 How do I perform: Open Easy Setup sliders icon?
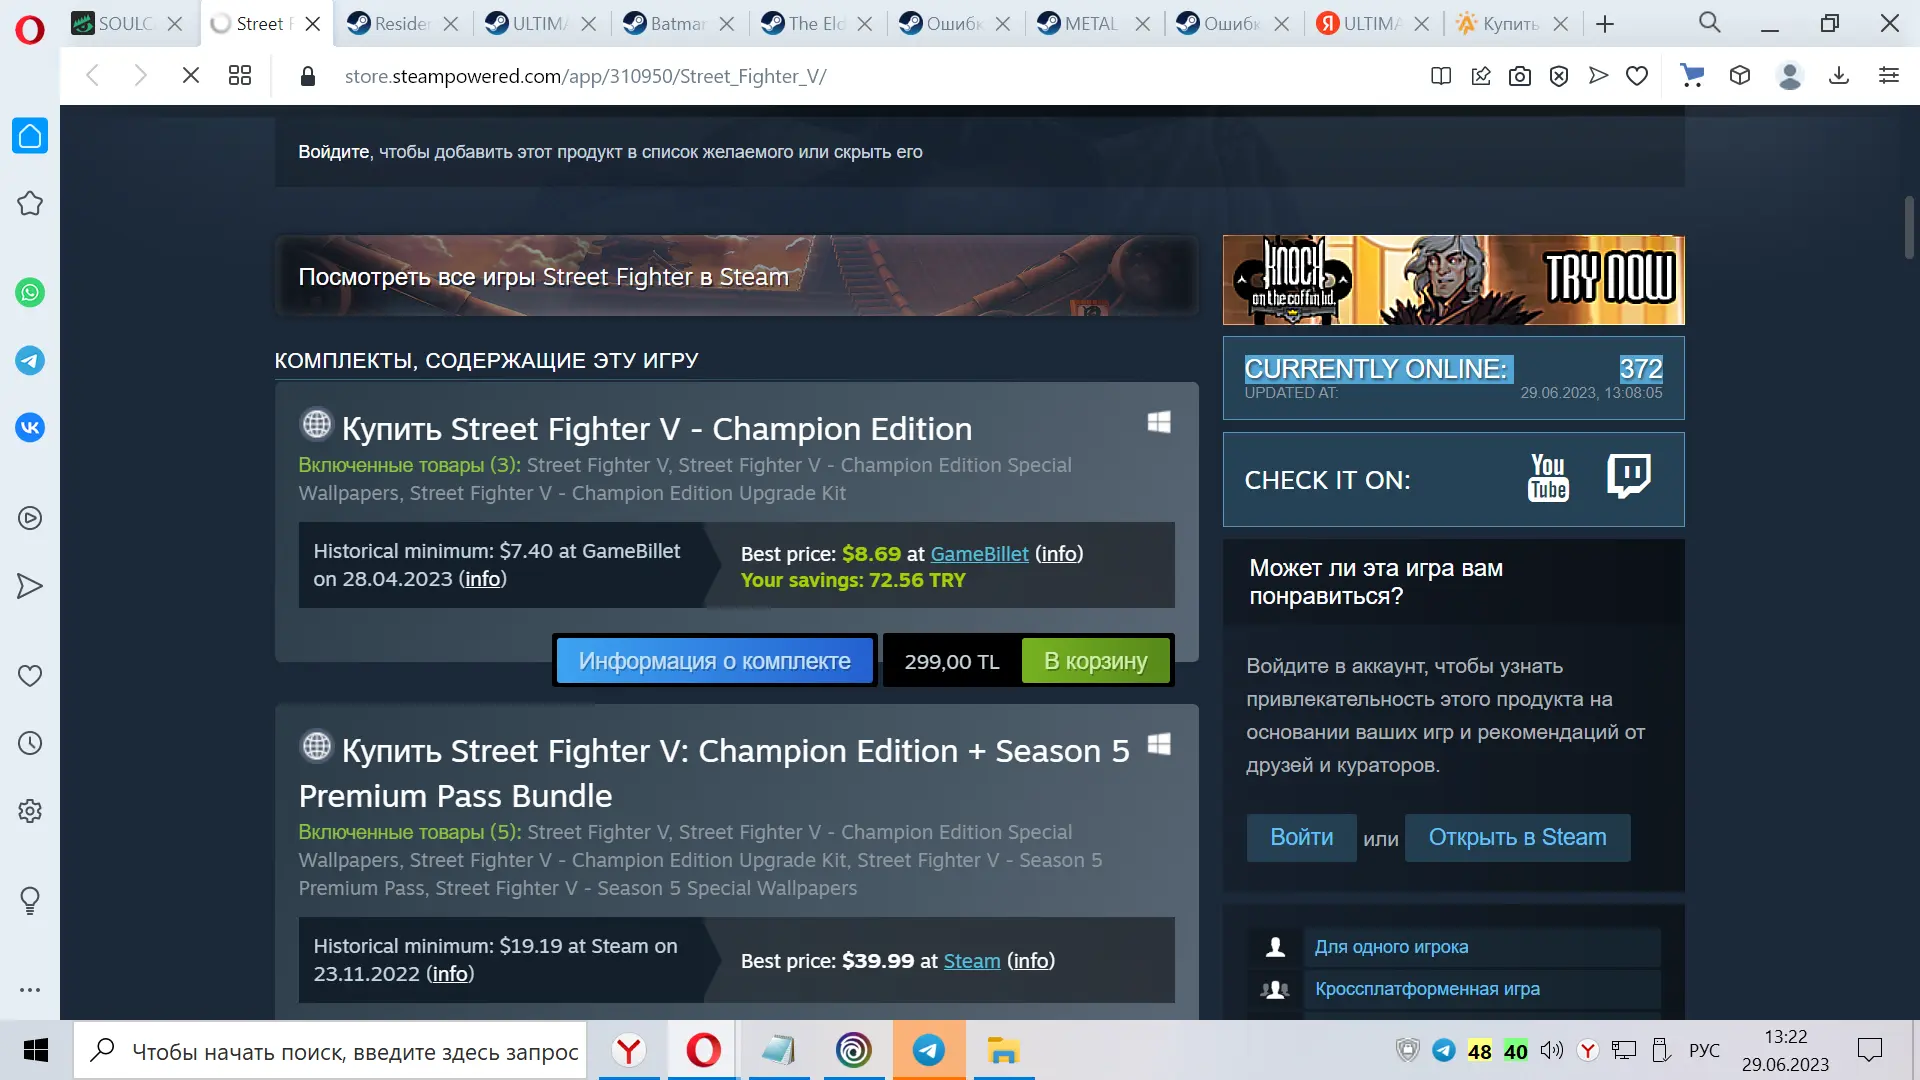click(x=1889, y=75)
